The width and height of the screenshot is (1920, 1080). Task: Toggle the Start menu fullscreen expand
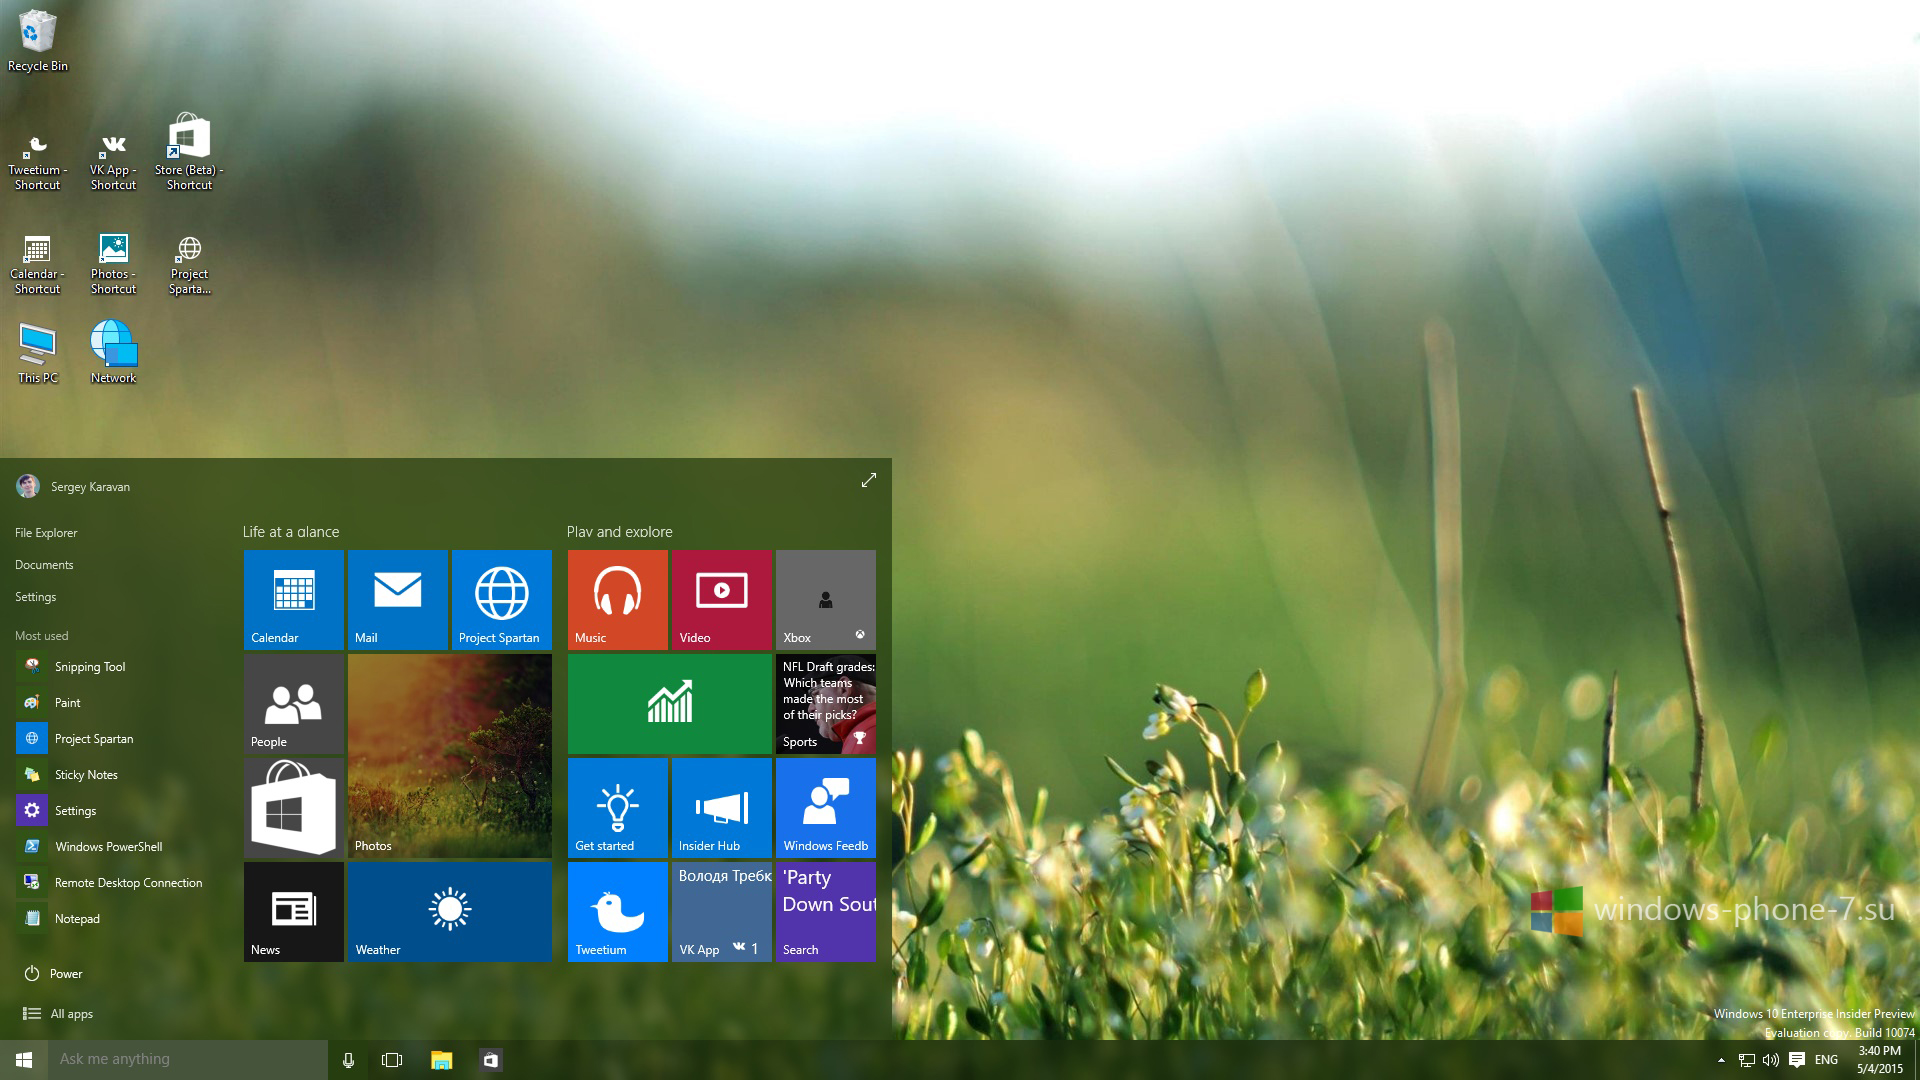click(x=868, y=480)
